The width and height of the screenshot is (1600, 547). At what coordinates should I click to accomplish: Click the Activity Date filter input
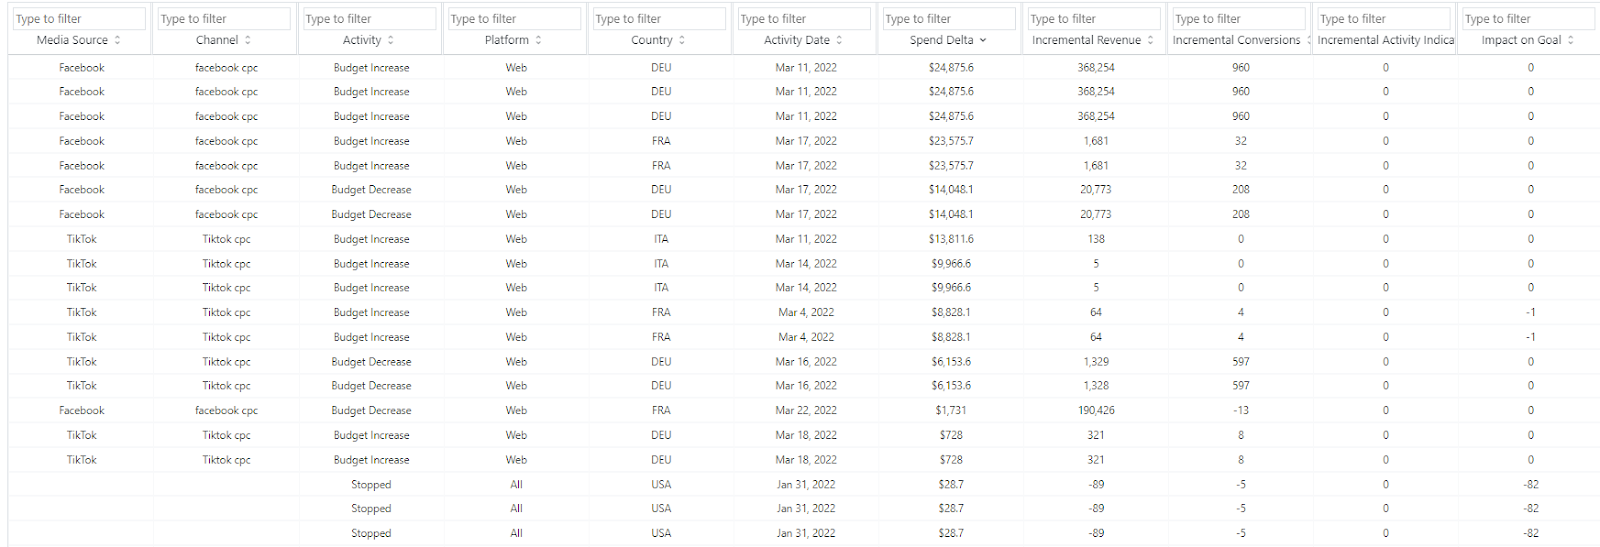[805, 19]
